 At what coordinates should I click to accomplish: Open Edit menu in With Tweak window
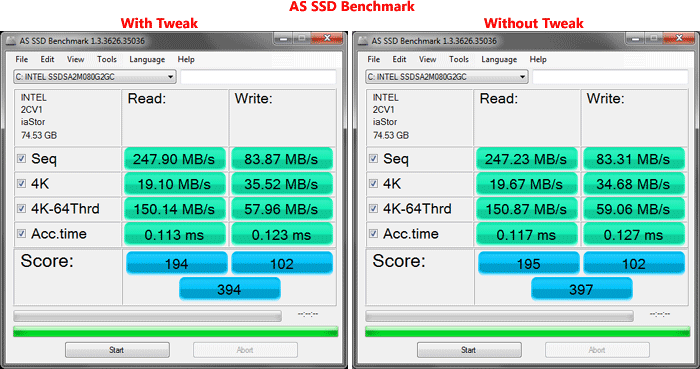(x=47, y=59)
